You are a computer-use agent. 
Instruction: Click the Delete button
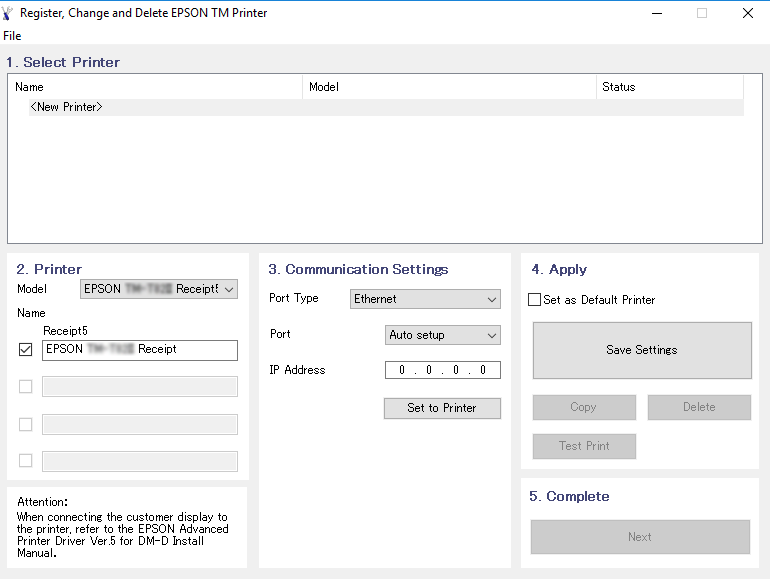pos(699,407)
